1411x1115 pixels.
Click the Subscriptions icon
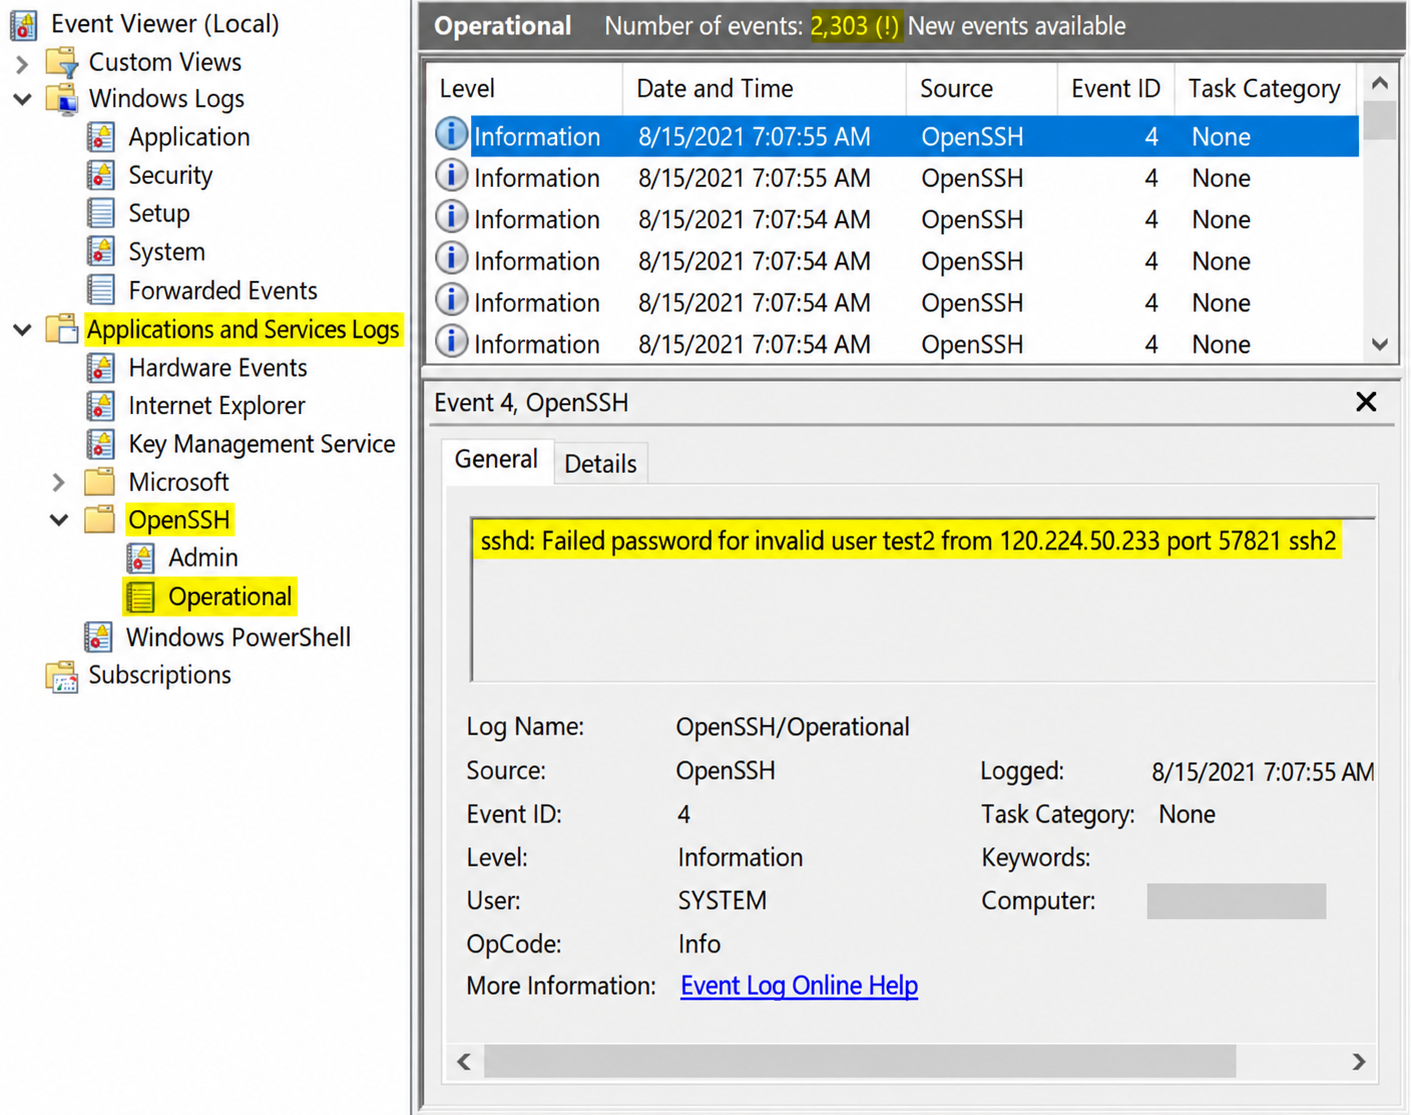point(62,676)
